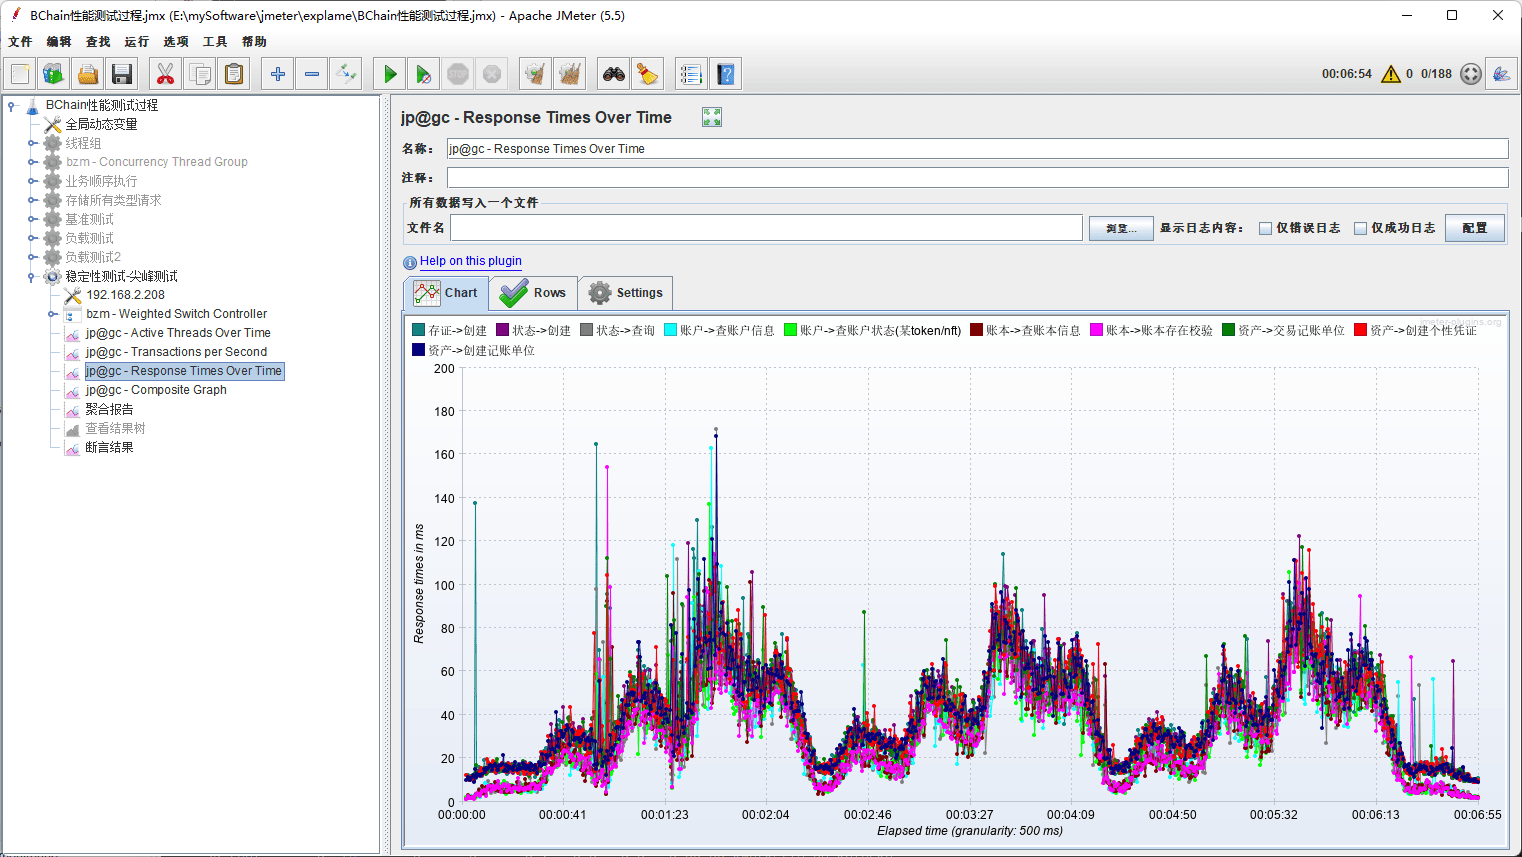Expand the bzm - Weighted Switch Controller node
1522x857 pixels.
[x=52, y=314]
